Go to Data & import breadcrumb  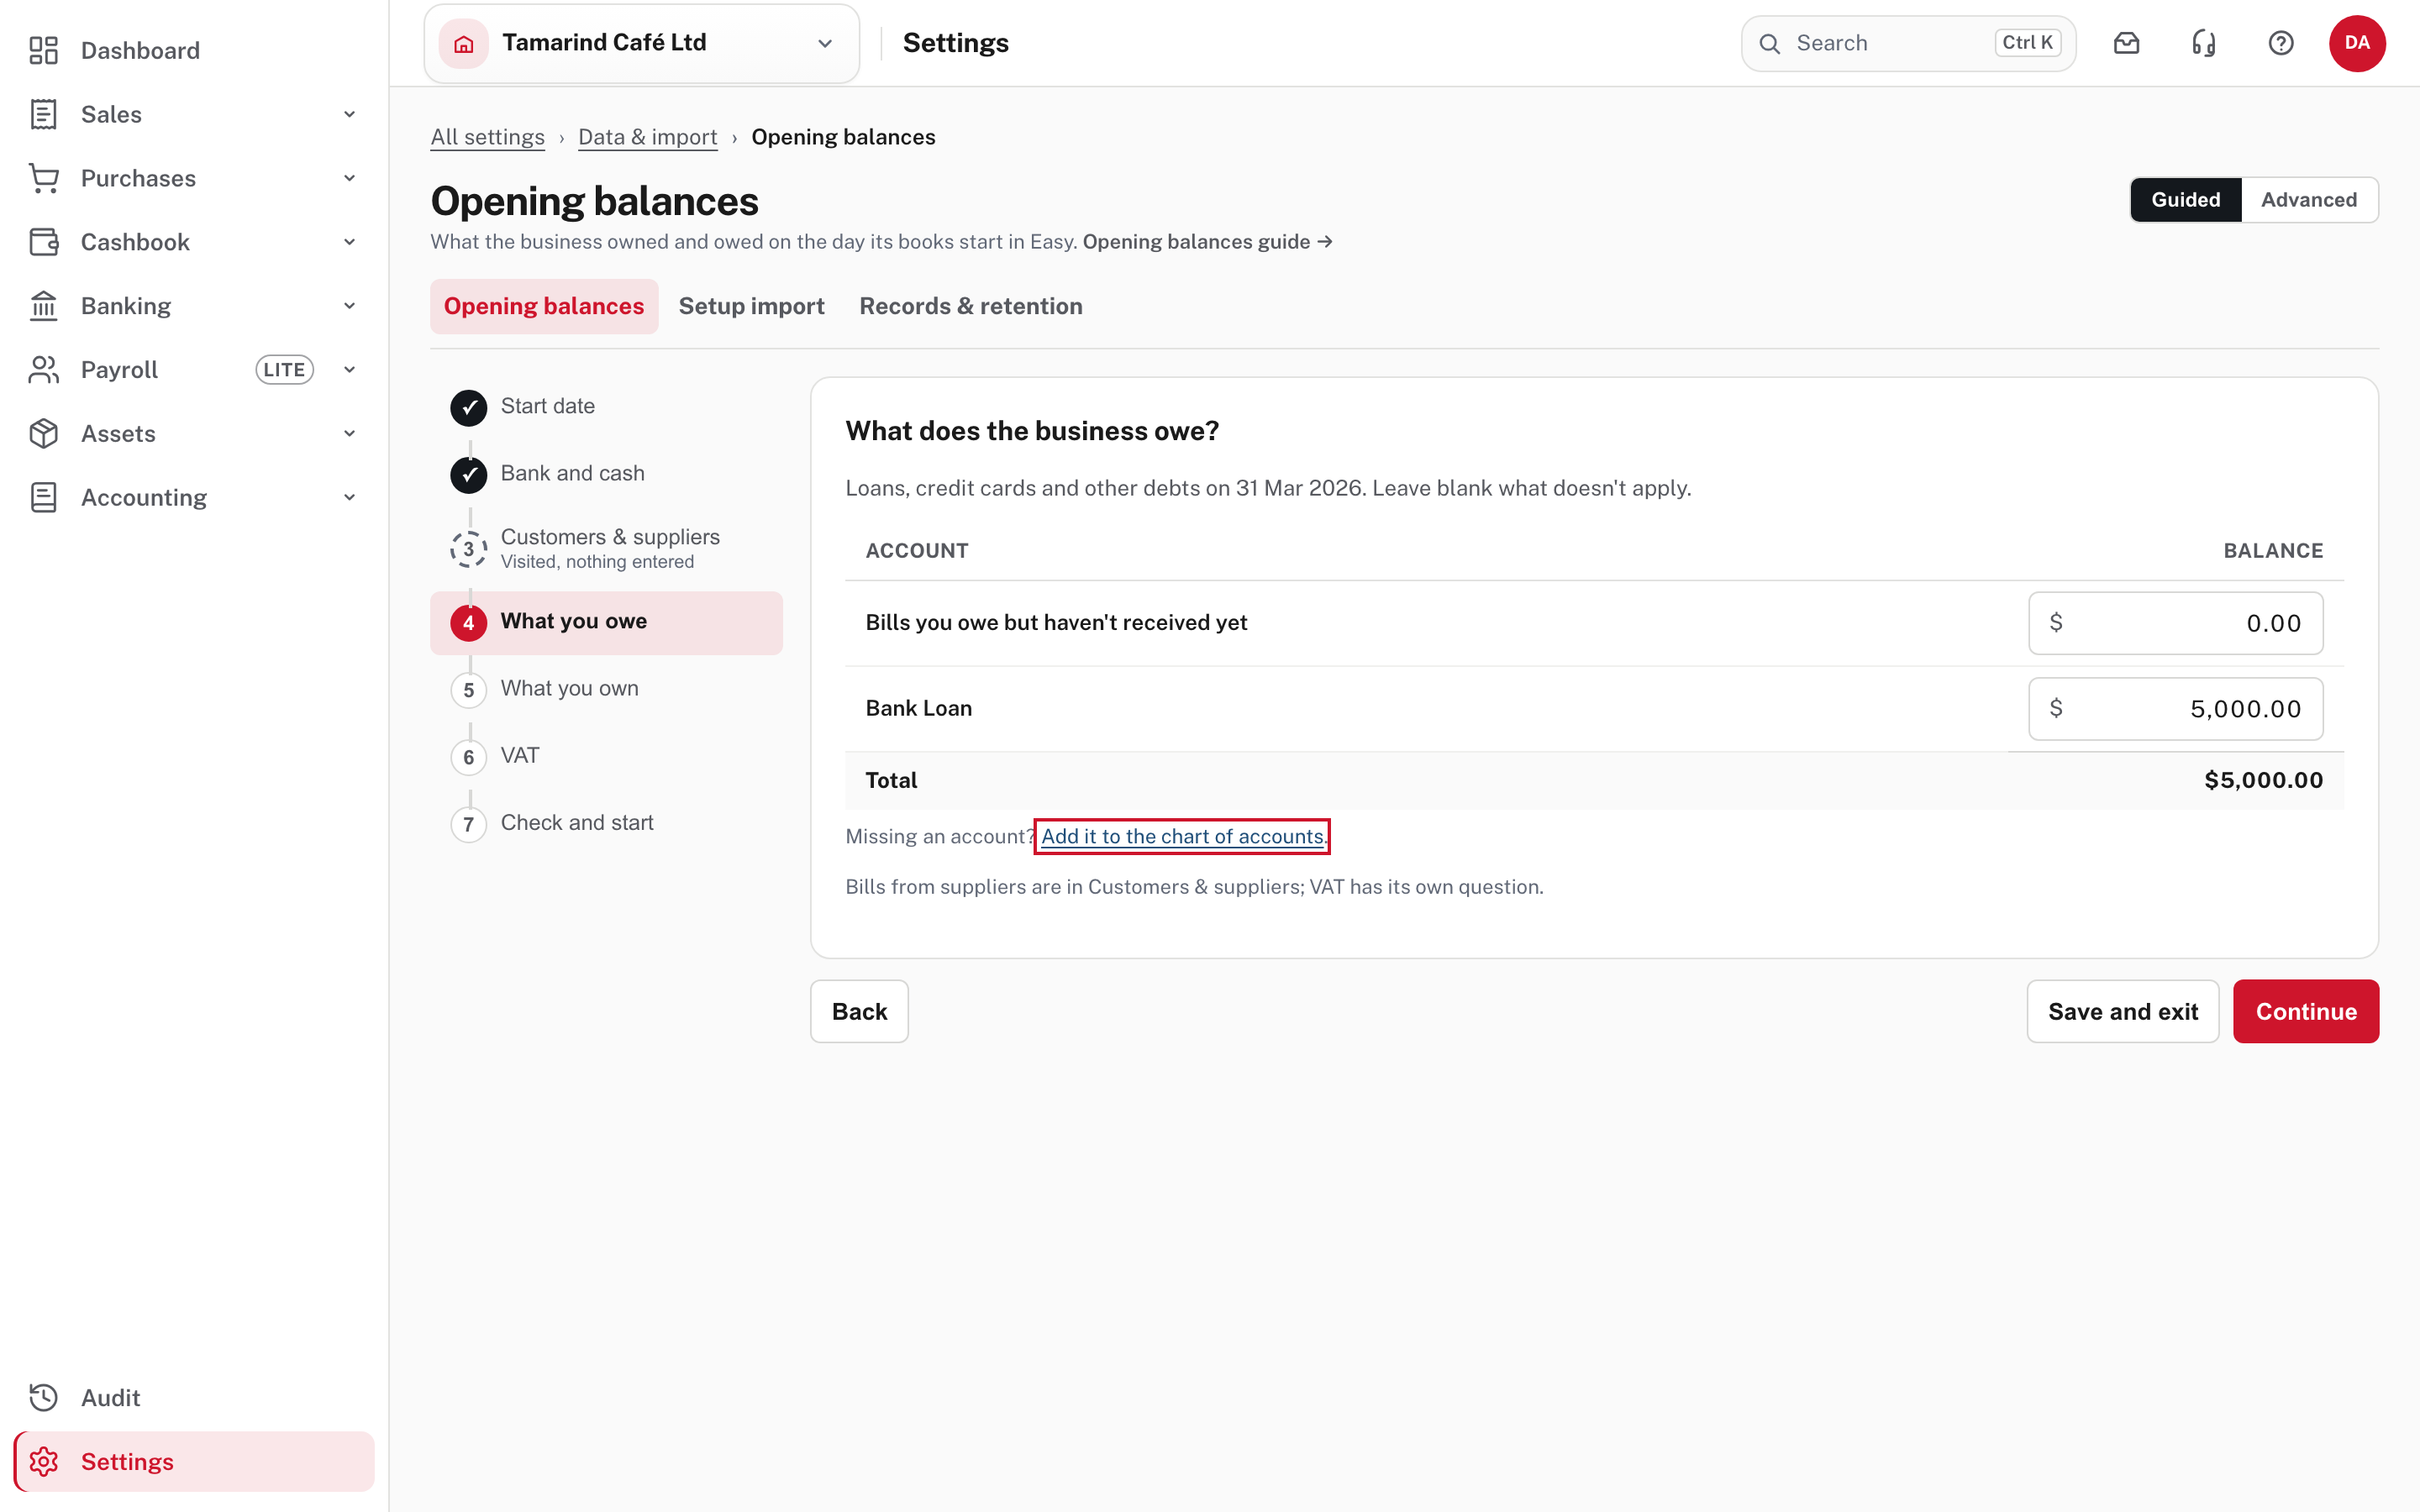[648, 137]
